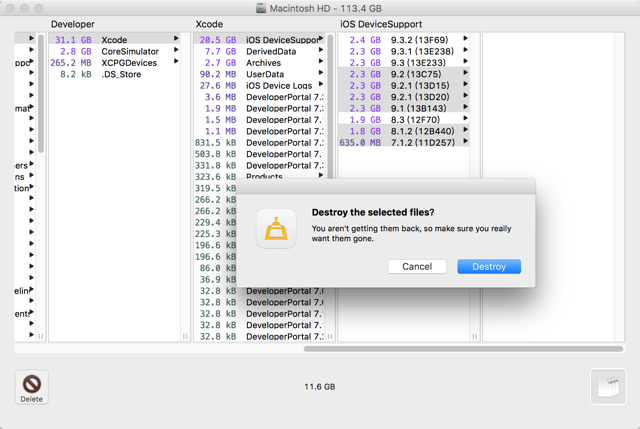Select the Xcode folder row

(114, 40)
